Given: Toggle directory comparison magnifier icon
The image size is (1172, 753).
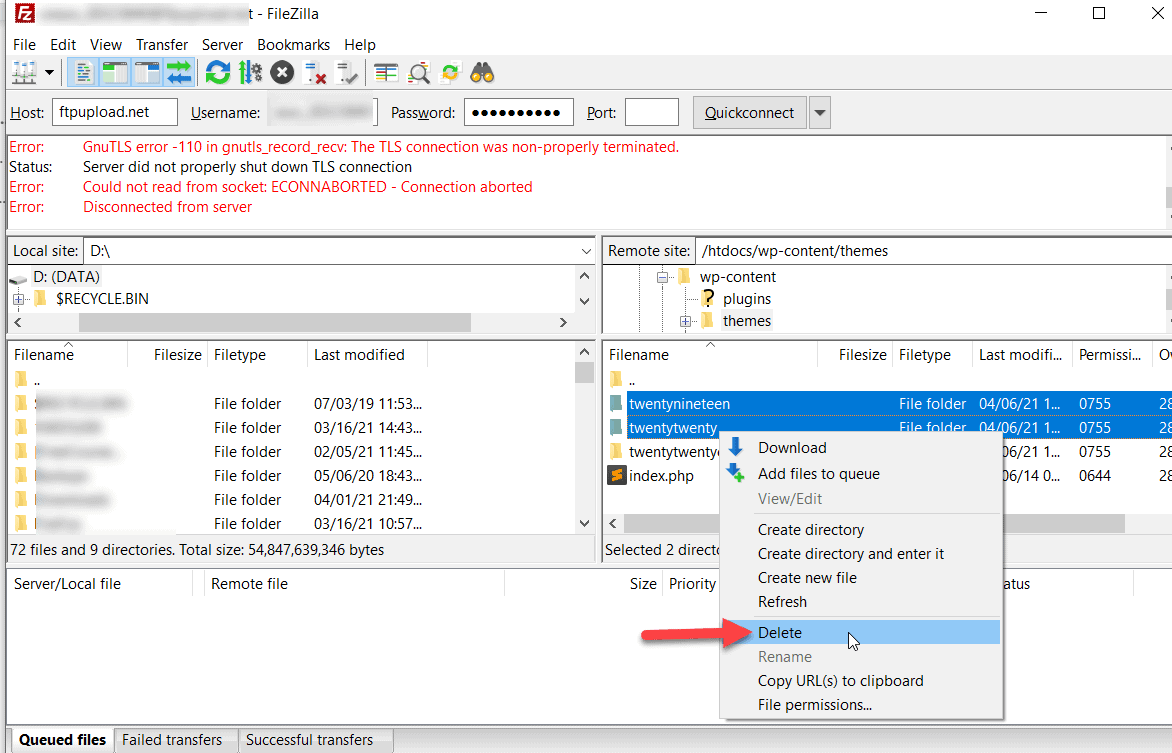Looking at the screenshot, I should [419, 73].
